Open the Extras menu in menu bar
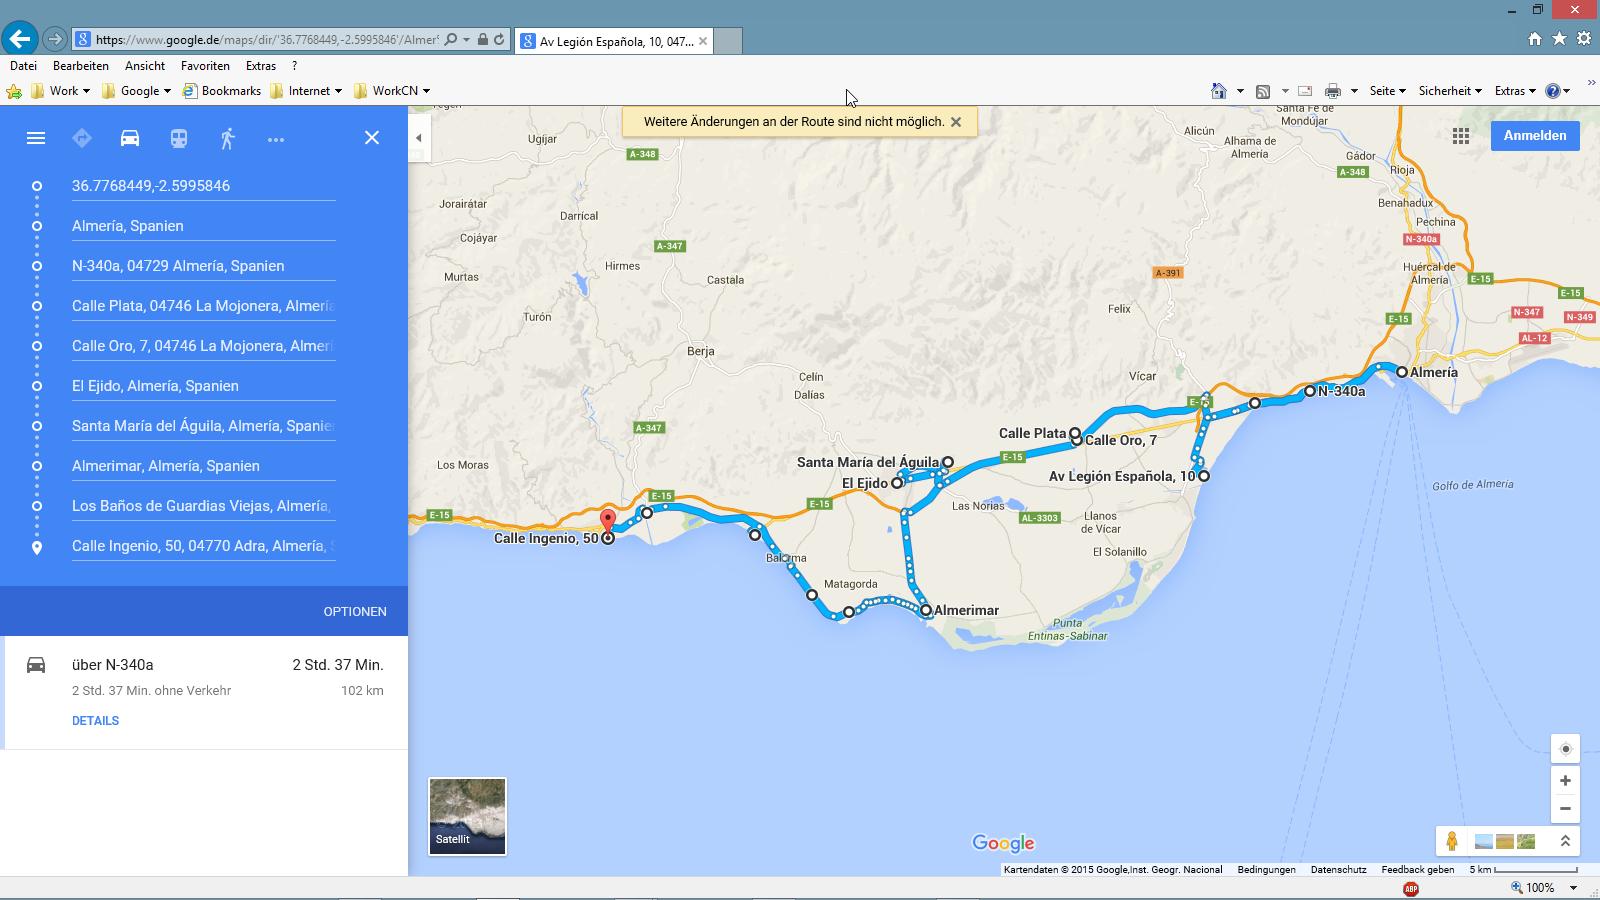The image size is (1600, 900). click(261, 66)
